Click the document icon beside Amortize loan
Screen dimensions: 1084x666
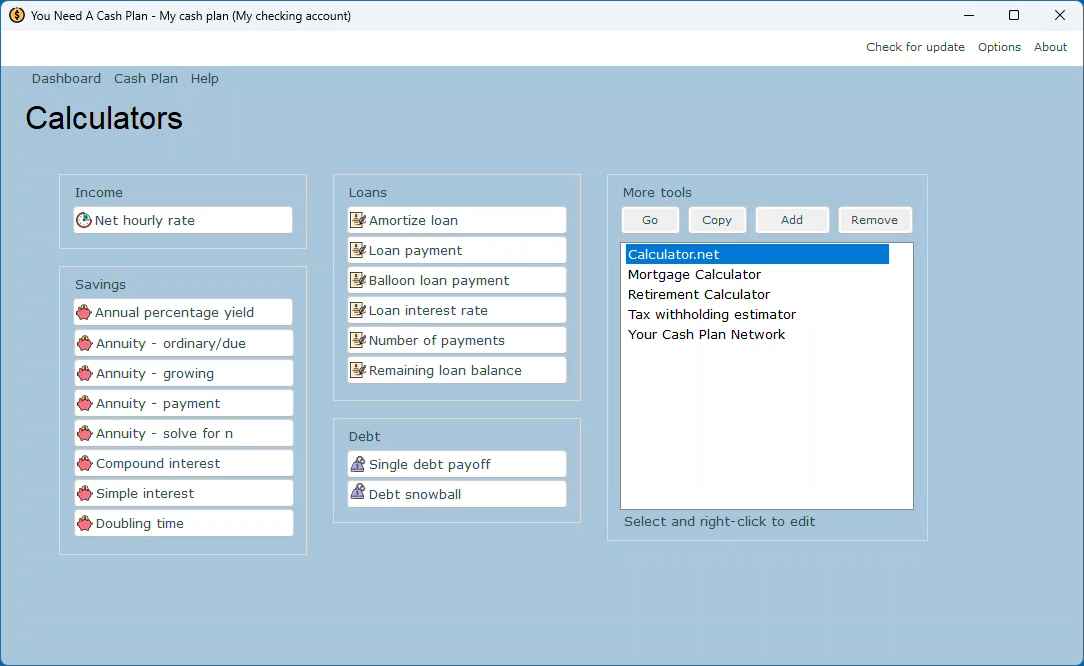tap(357, 220)
